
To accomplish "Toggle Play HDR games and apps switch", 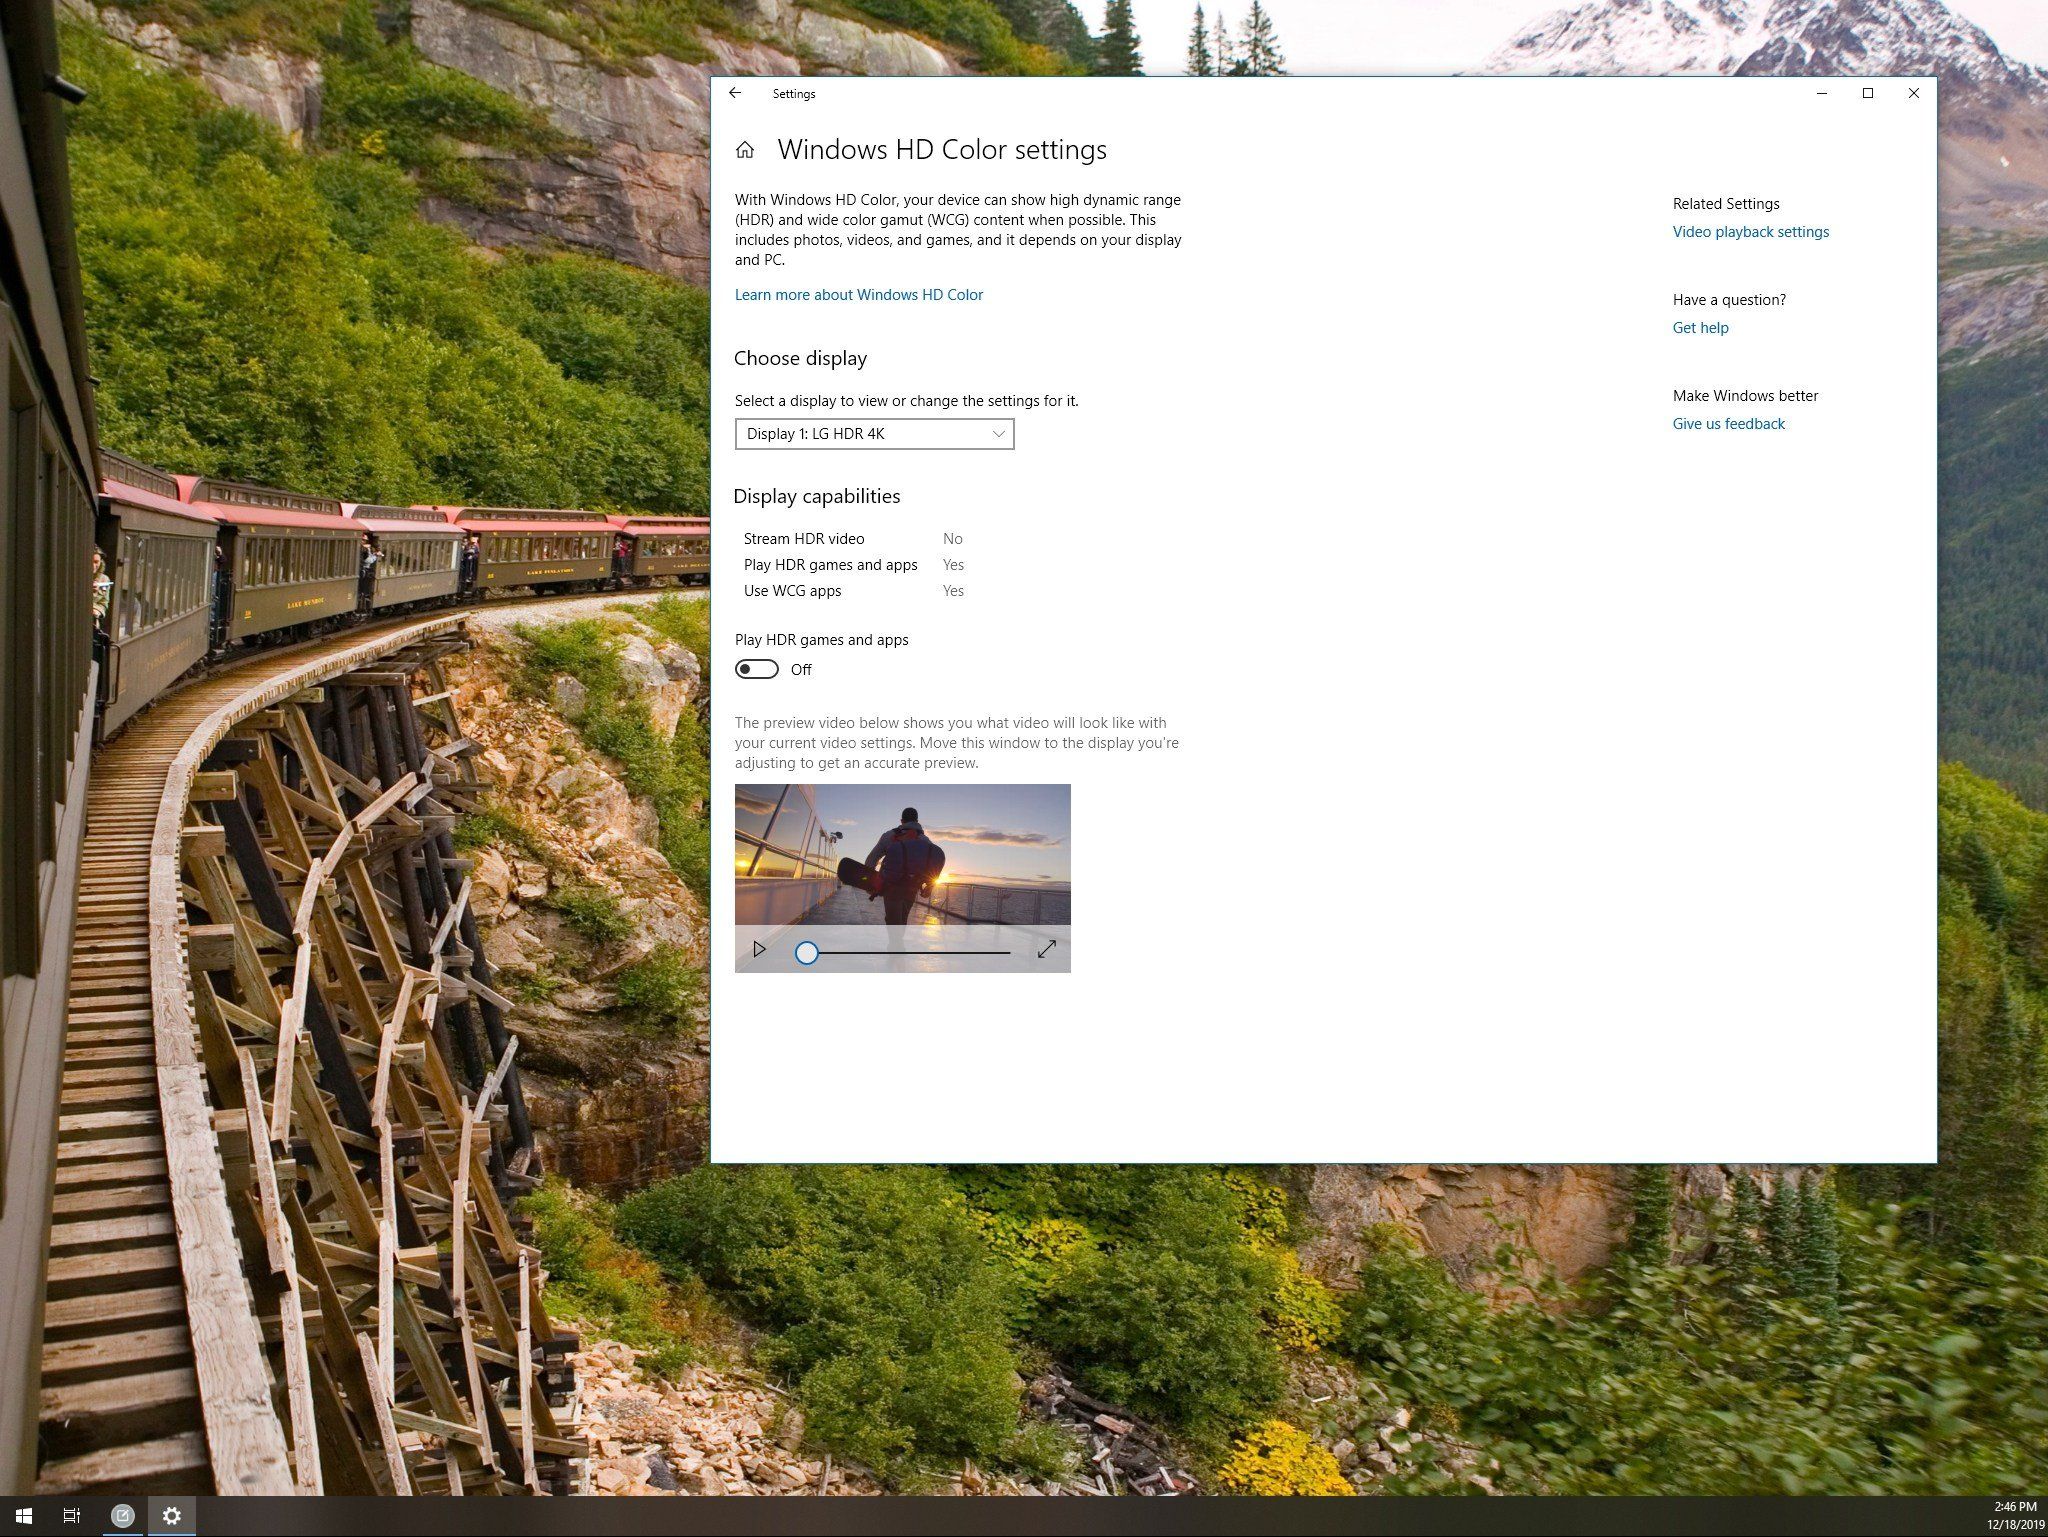I will (x=757, y=669).
